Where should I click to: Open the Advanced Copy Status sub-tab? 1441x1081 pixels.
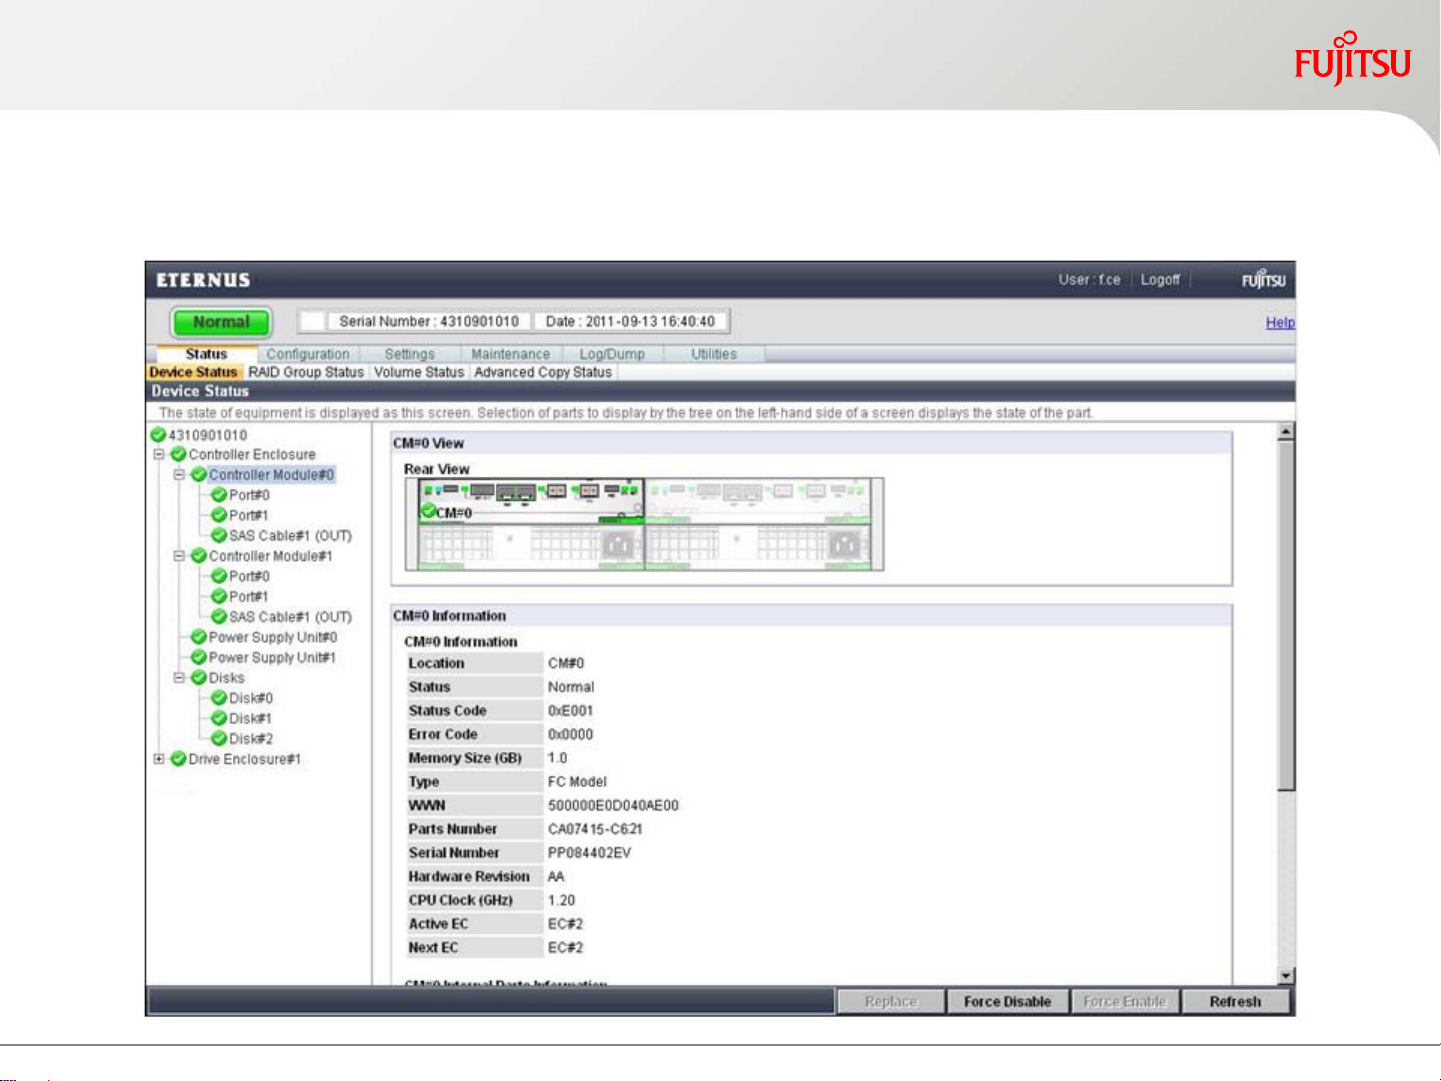point(543,372)
